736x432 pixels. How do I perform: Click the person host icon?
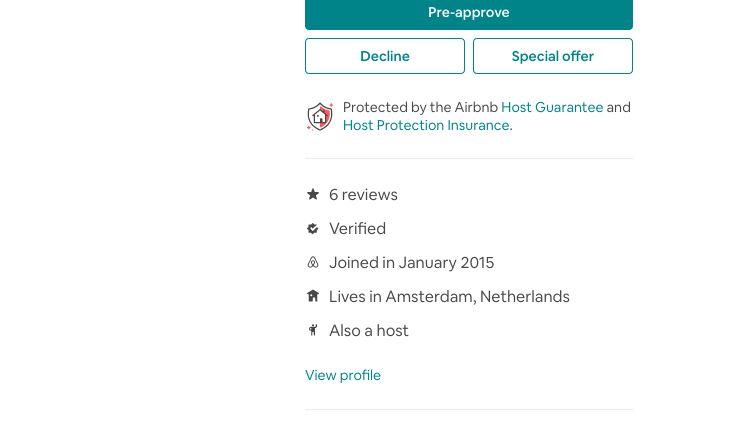pos(313,330)
